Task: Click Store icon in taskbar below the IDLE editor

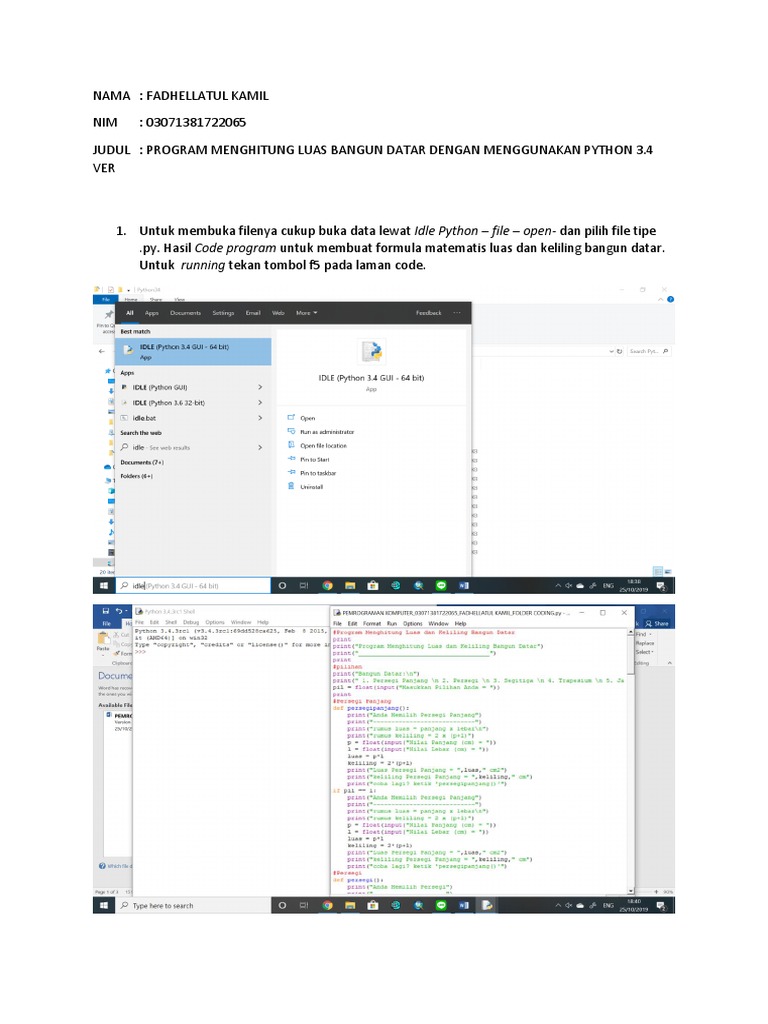Action: [373, 905]
